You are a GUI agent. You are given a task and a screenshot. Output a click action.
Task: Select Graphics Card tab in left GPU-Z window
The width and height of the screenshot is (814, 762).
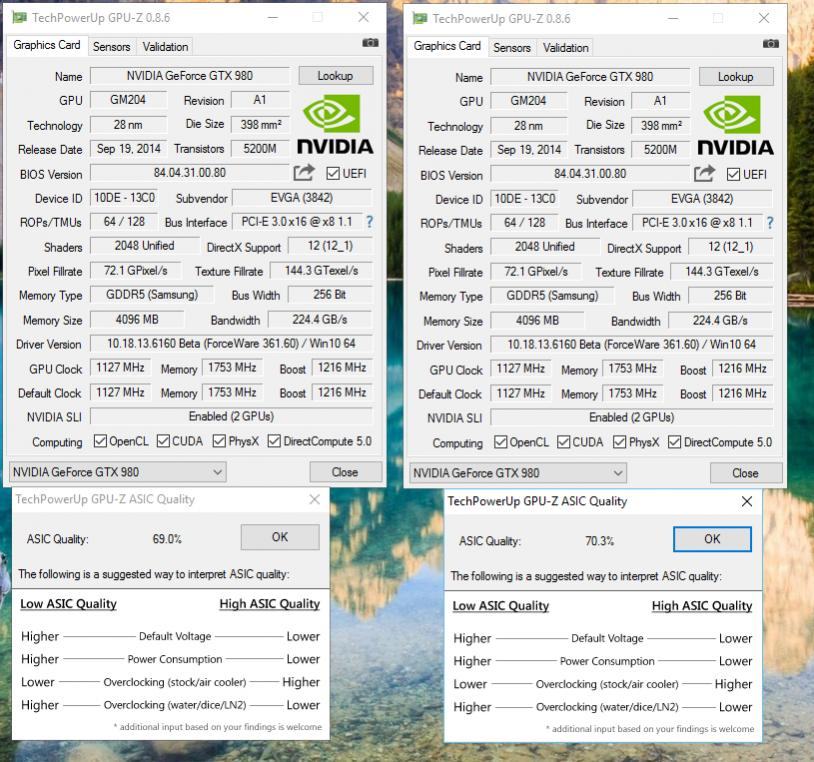(x=47, y=45)
